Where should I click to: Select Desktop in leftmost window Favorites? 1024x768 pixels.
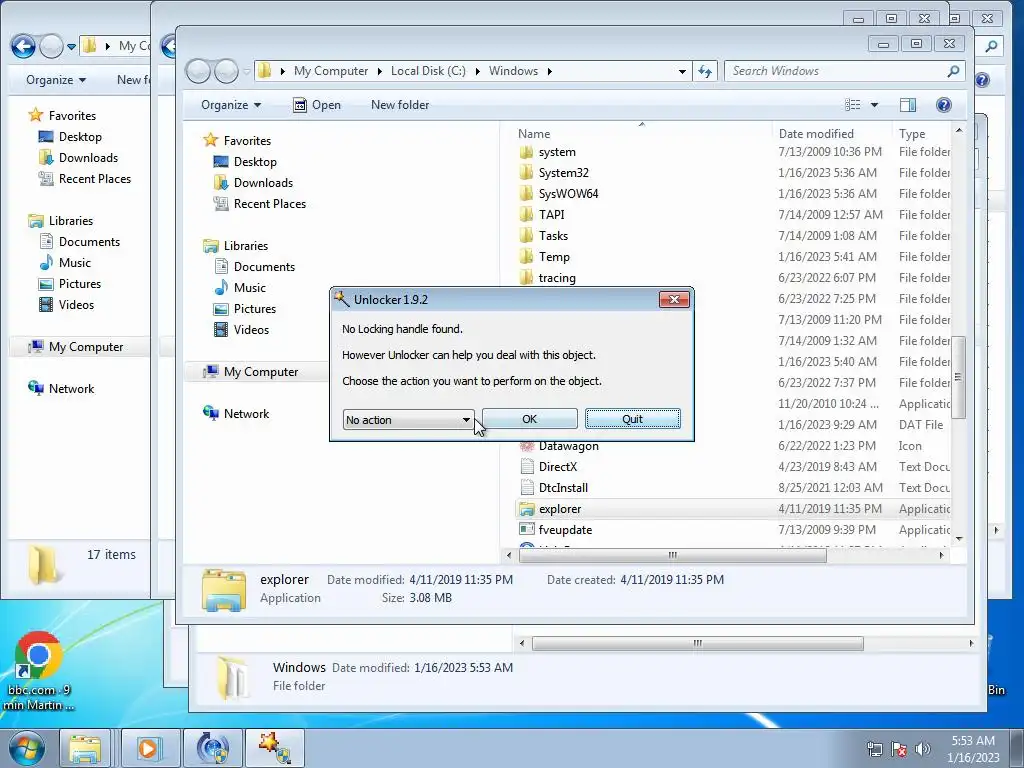pos(80,136)
